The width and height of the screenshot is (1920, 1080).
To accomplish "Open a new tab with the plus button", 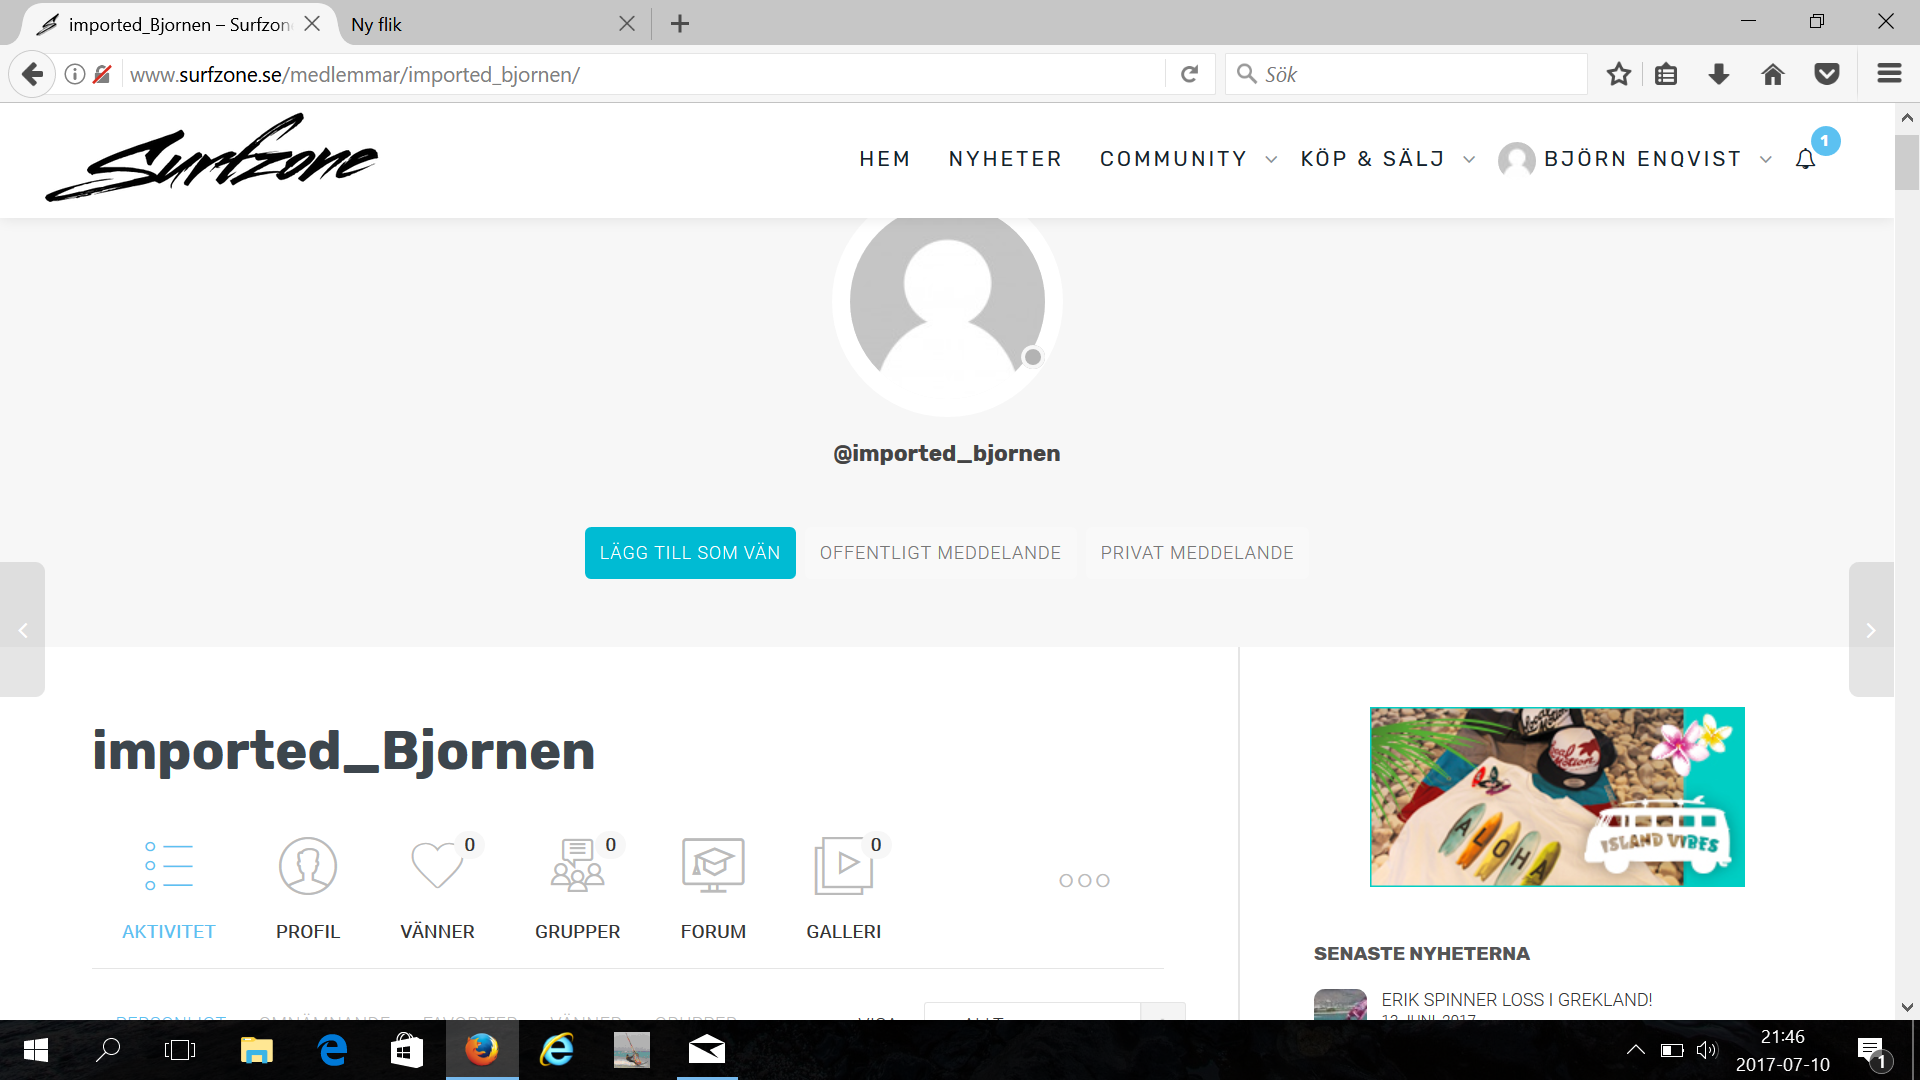I will pyautogui.click(x=680, y=24).
